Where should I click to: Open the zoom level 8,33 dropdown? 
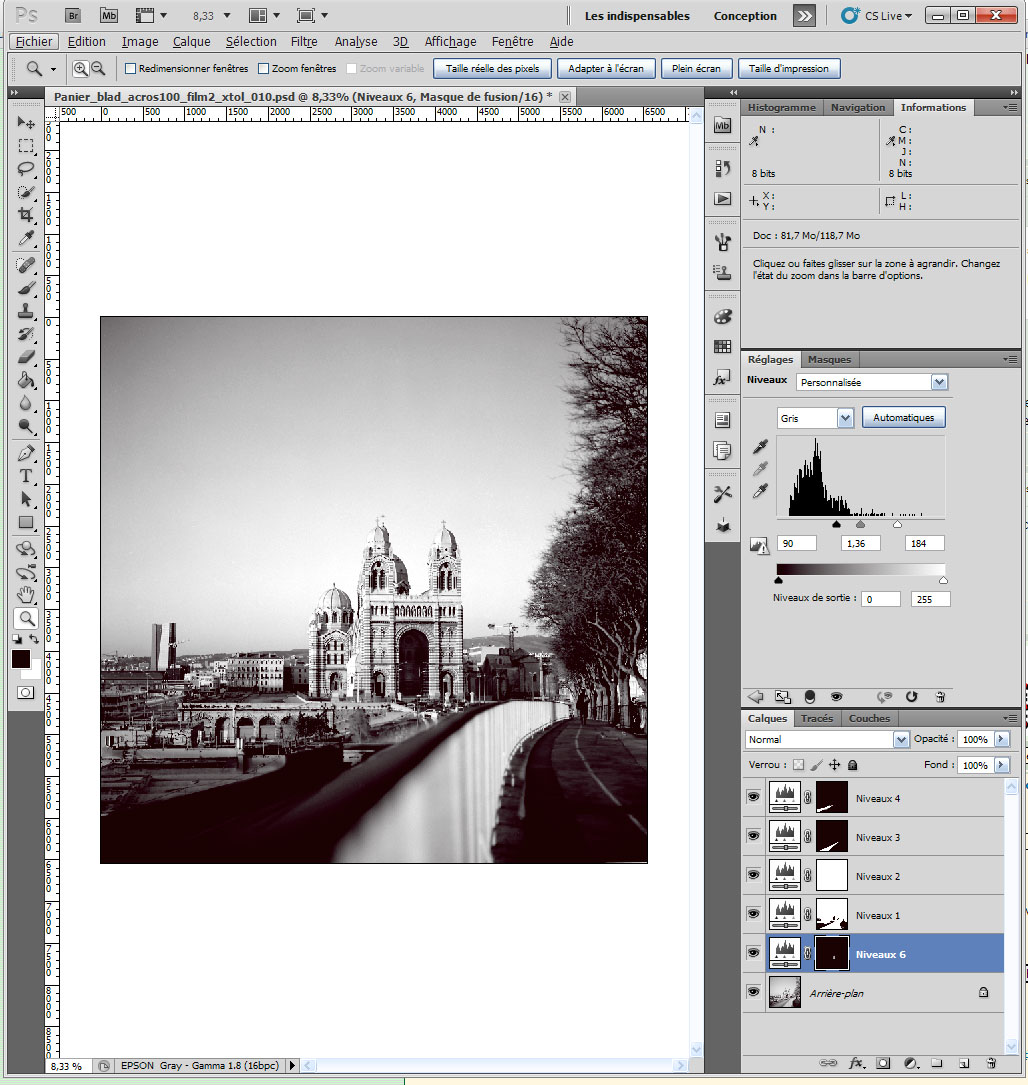pos(226,15)
